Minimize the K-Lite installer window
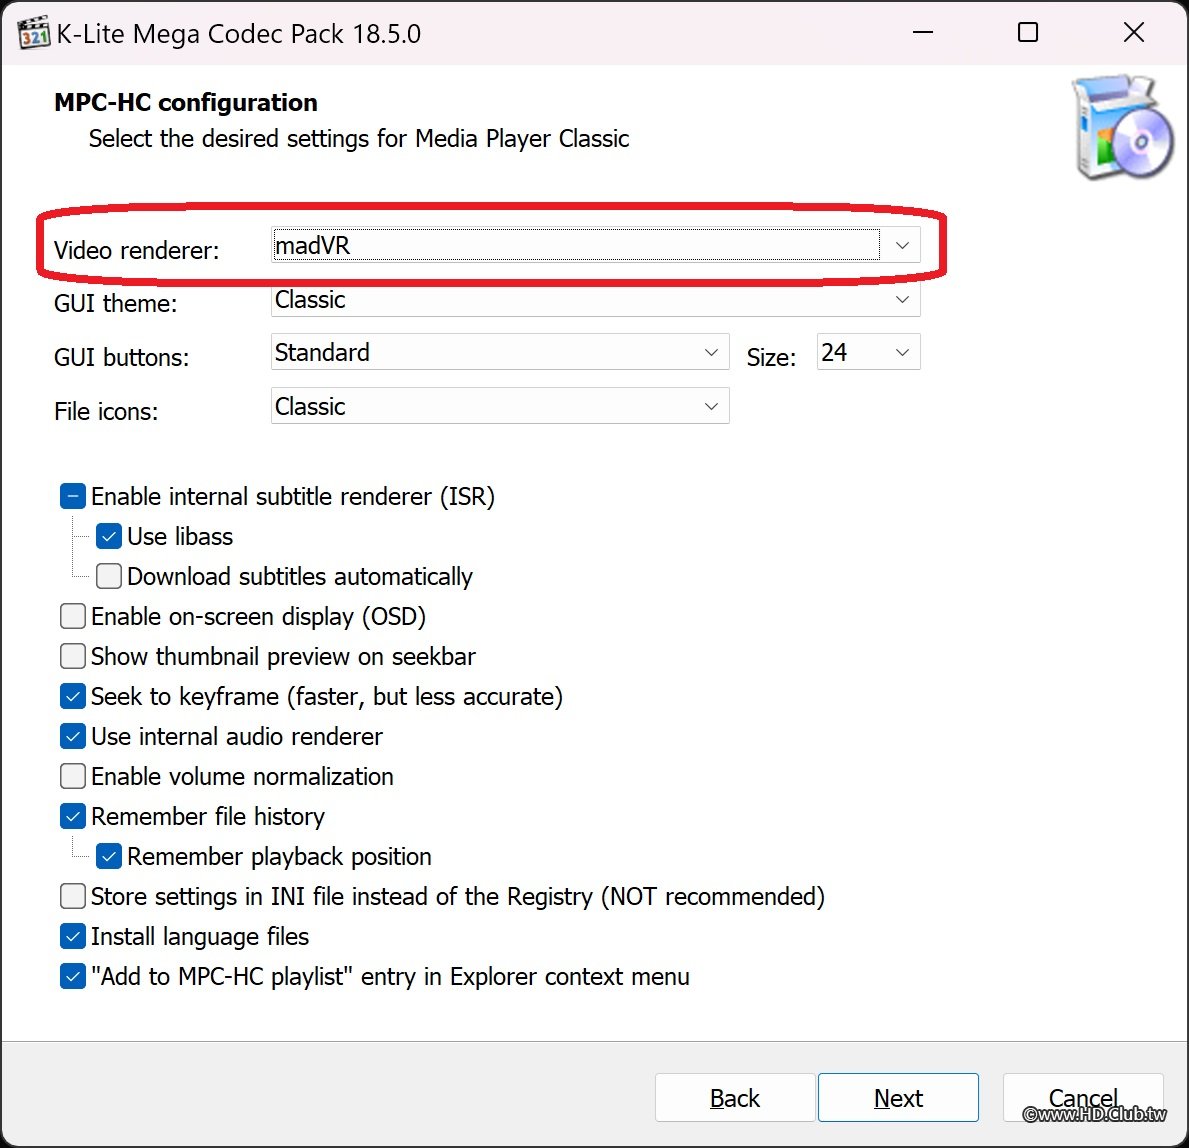The height and width of the screenshot is (1148, 1189). click(923, 33)
